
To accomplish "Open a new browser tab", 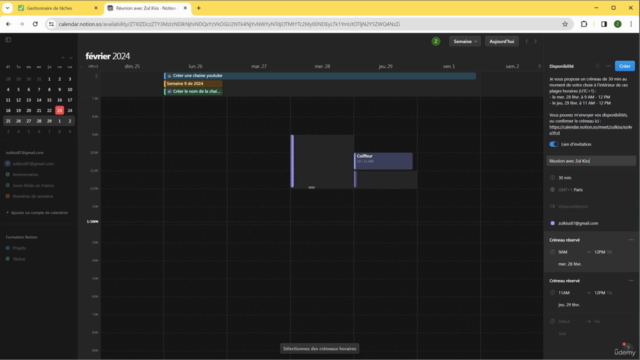I will click(x=199, y=8).
